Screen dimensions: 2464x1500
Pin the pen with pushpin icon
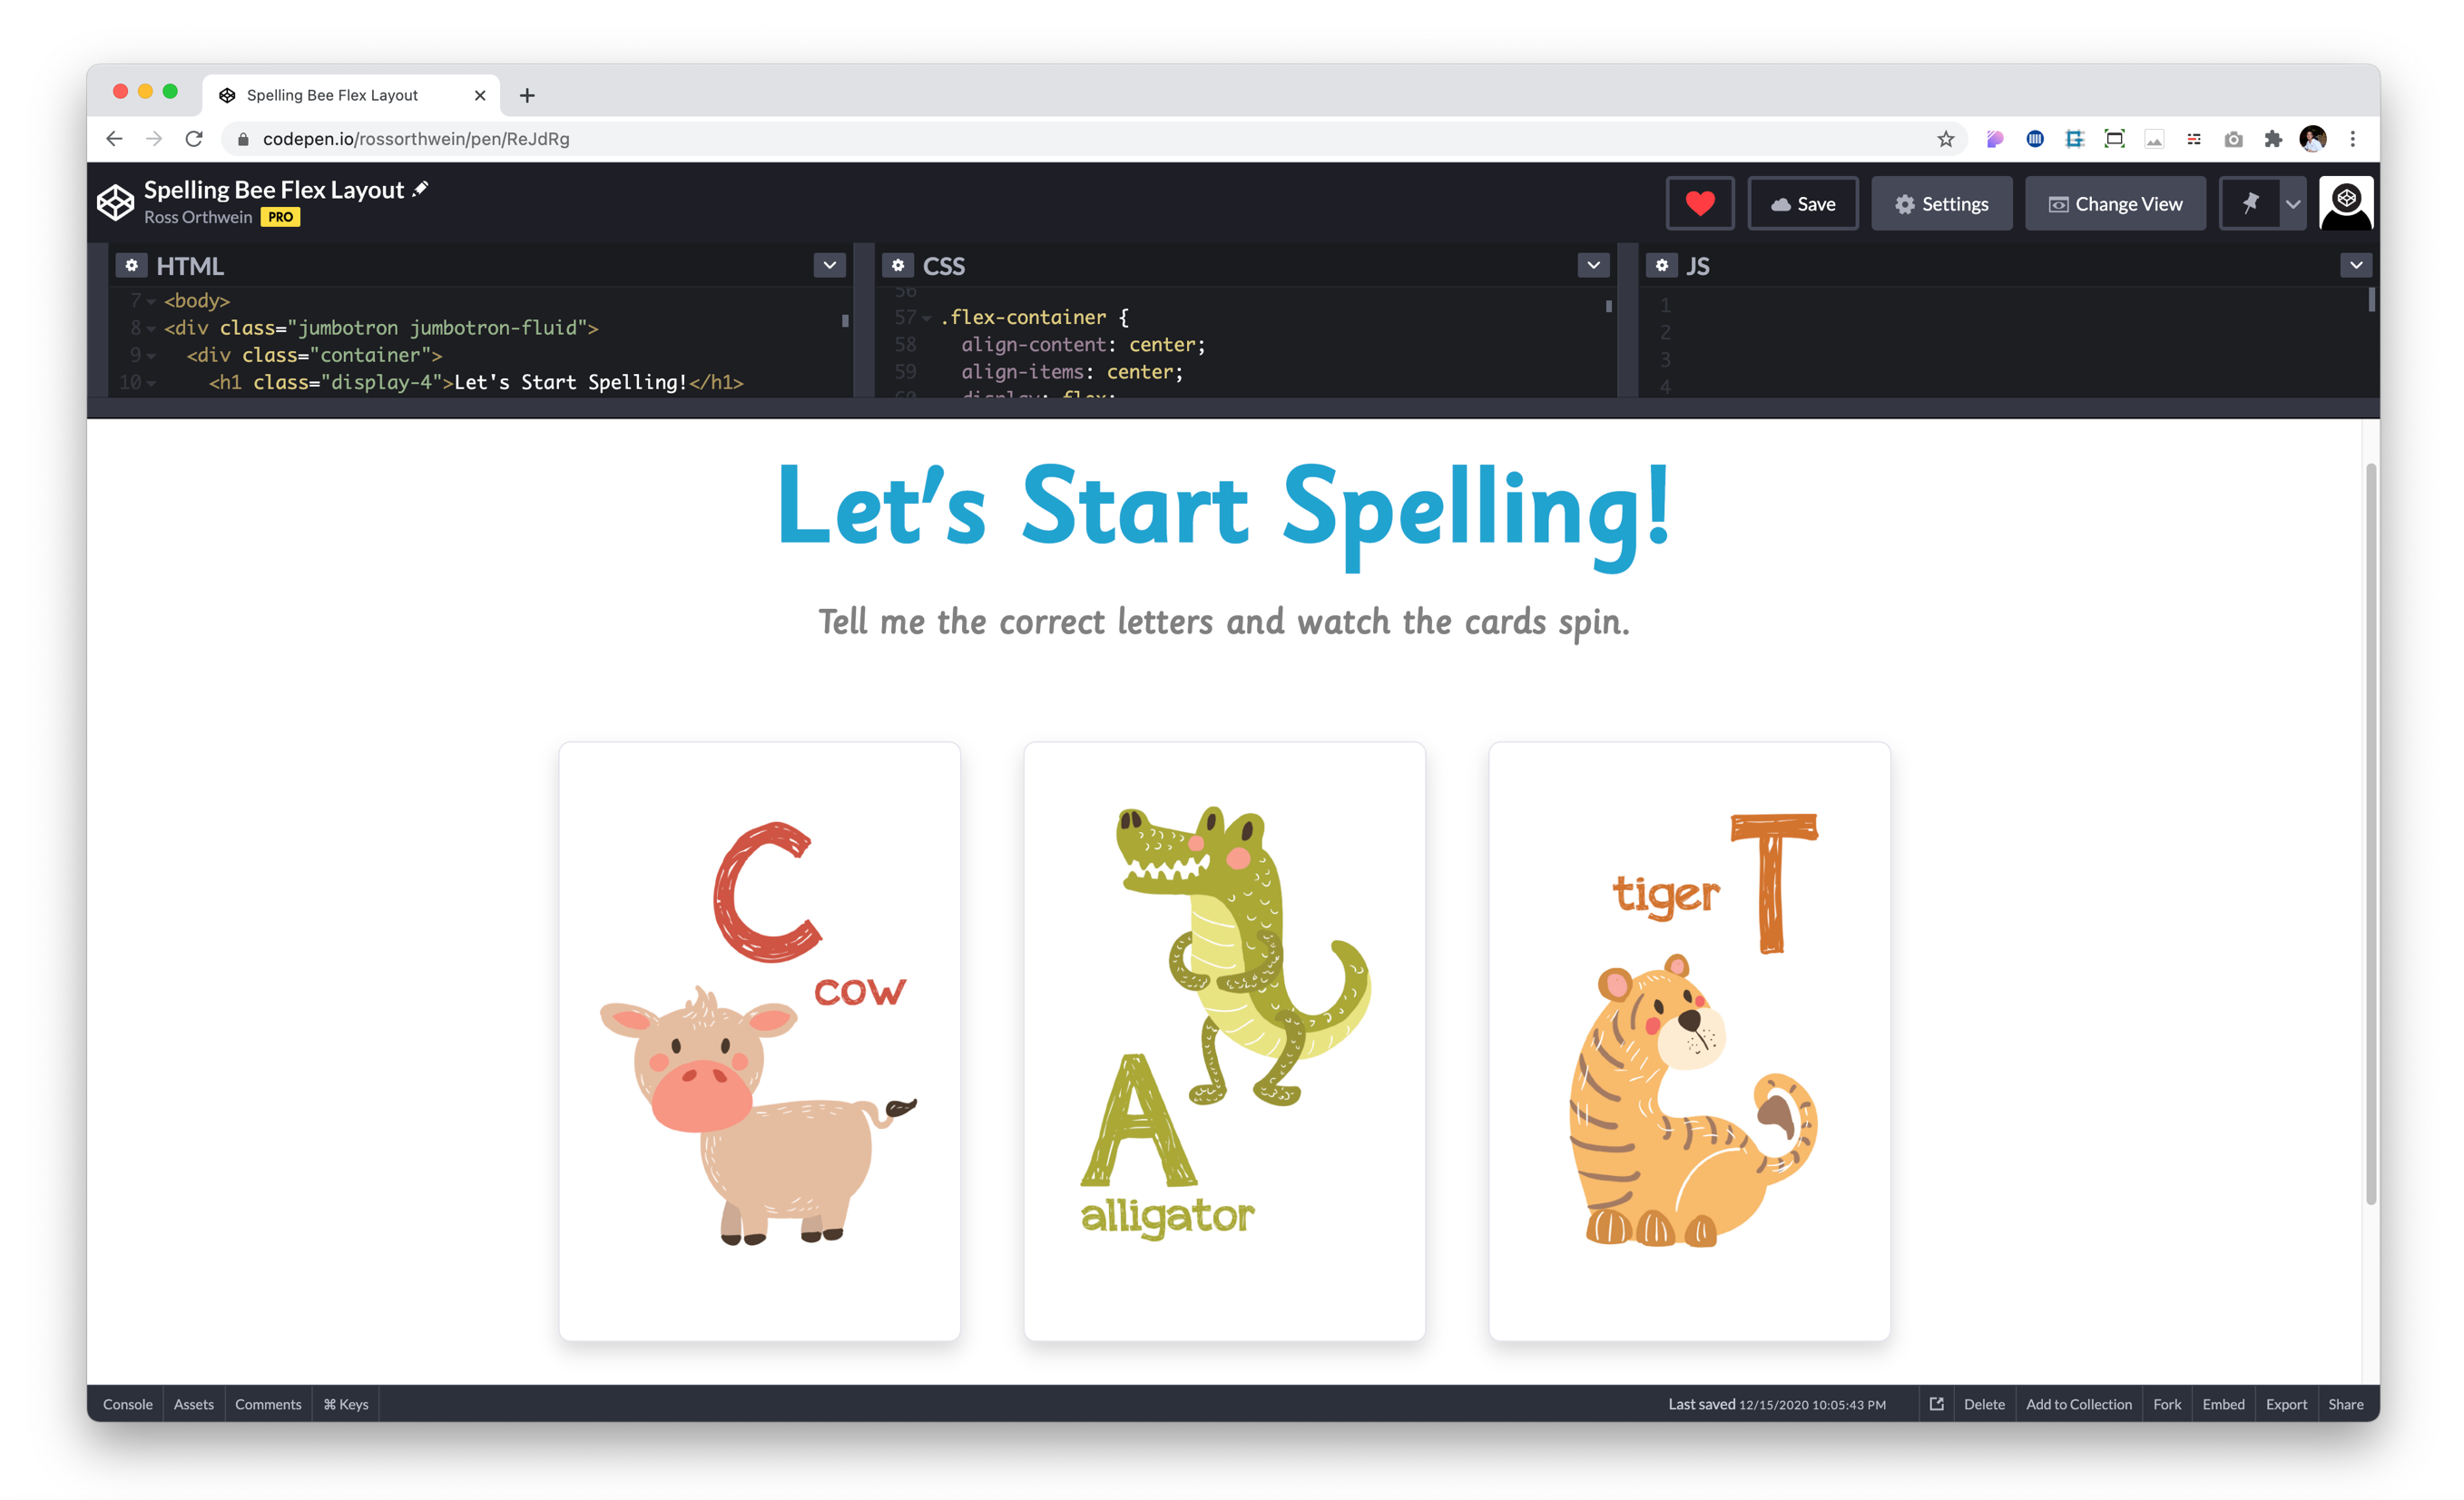tap(2250, 204)
